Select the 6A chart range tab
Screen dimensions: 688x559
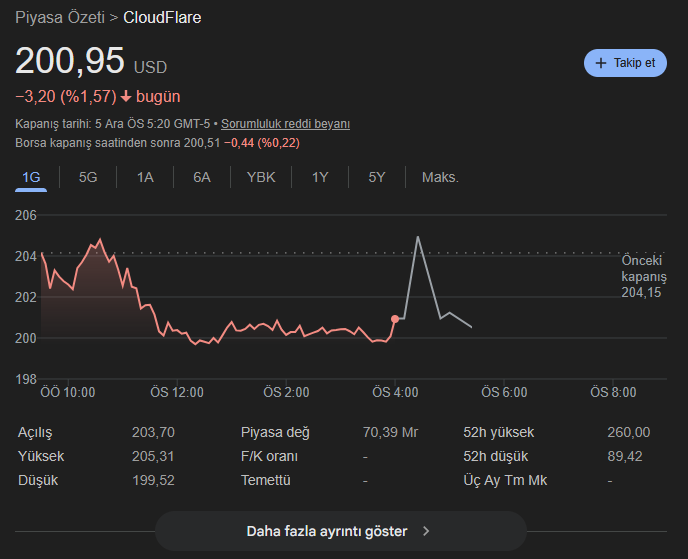(202, 177)
